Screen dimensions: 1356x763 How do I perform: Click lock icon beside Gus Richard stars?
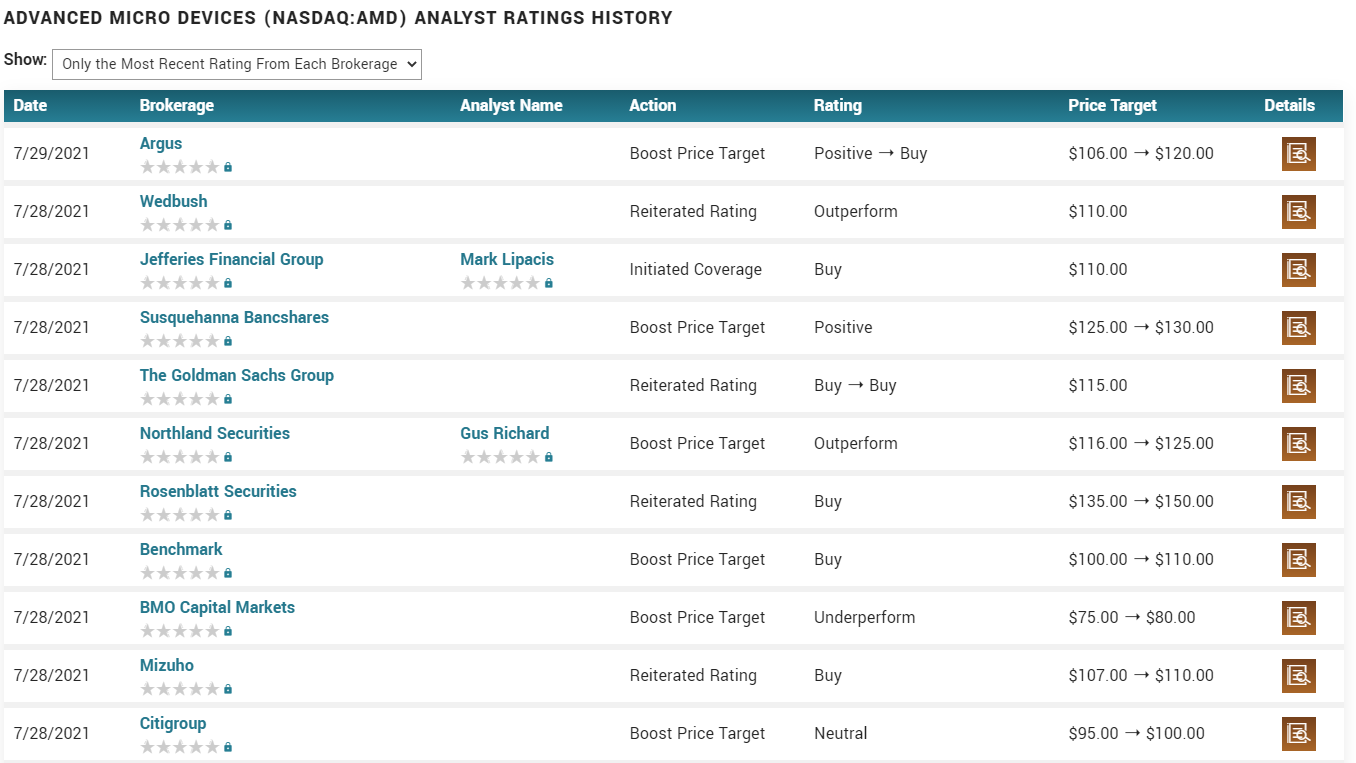(x=549, y=457)
